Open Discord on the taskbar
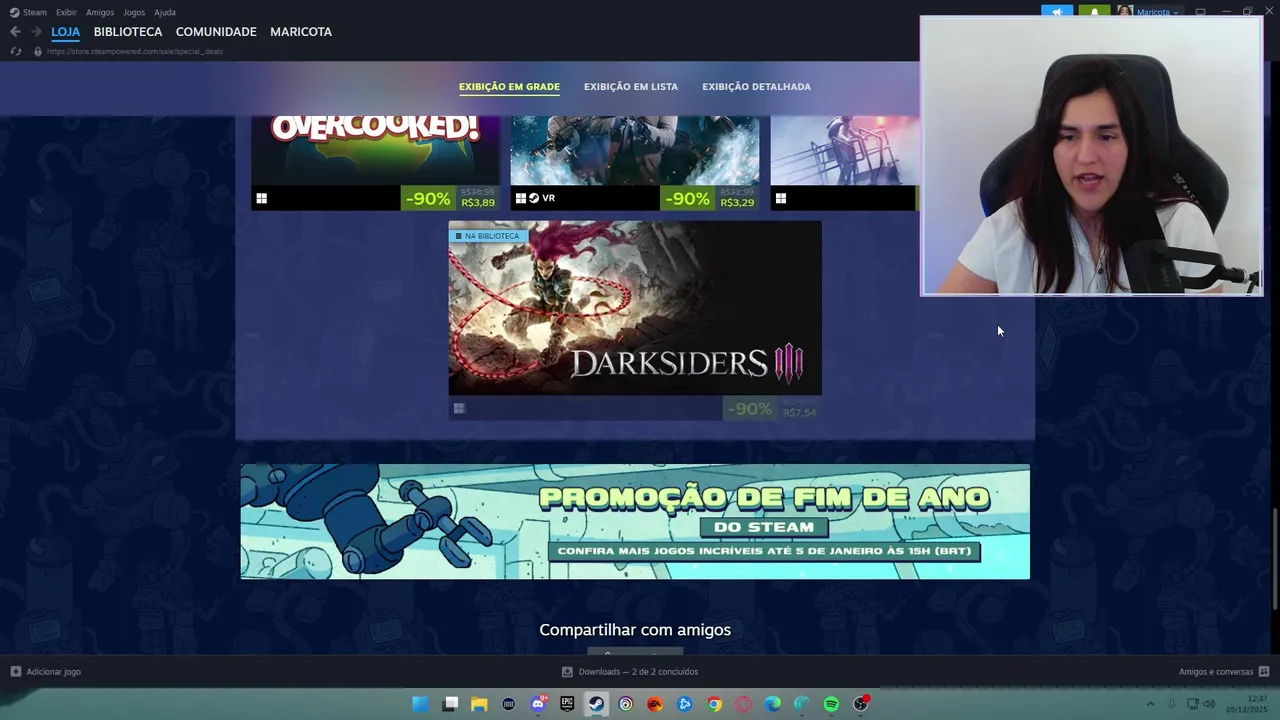 click(x=538, y=704)
